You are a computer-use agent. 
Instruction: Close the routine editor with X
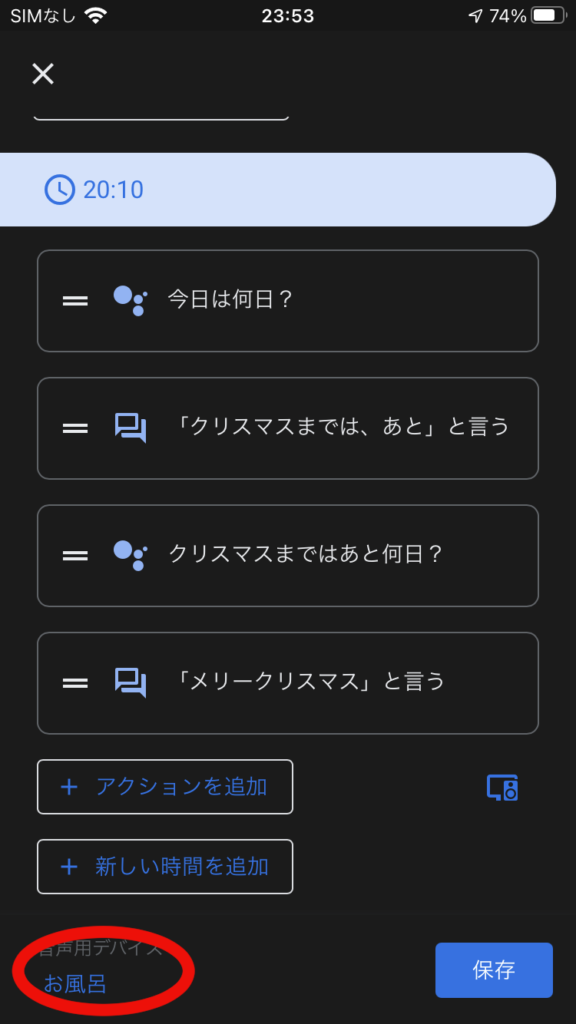point(43,74)
